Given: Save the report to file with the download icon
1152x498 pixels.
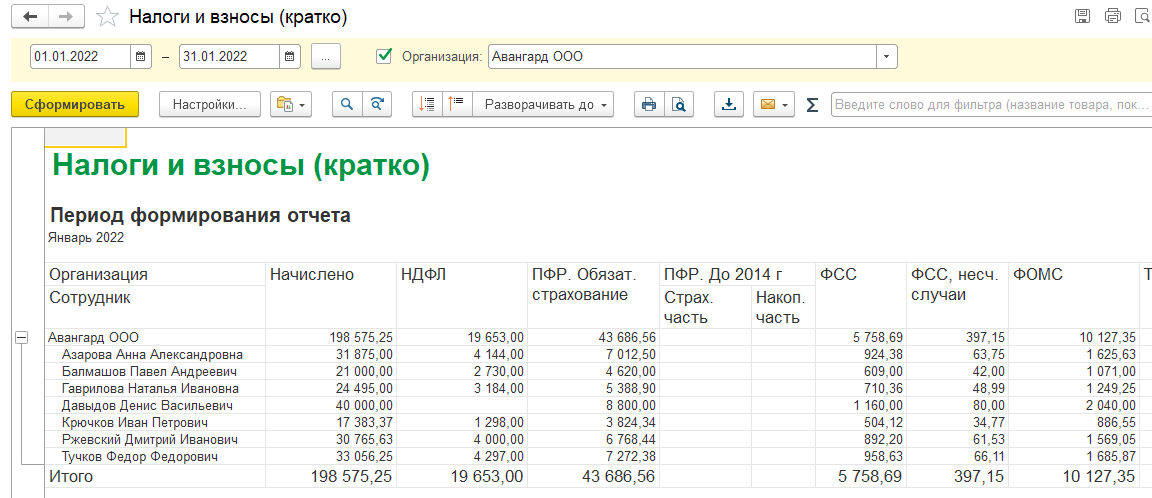Looking at the screenshot, I should click(730, 104).
